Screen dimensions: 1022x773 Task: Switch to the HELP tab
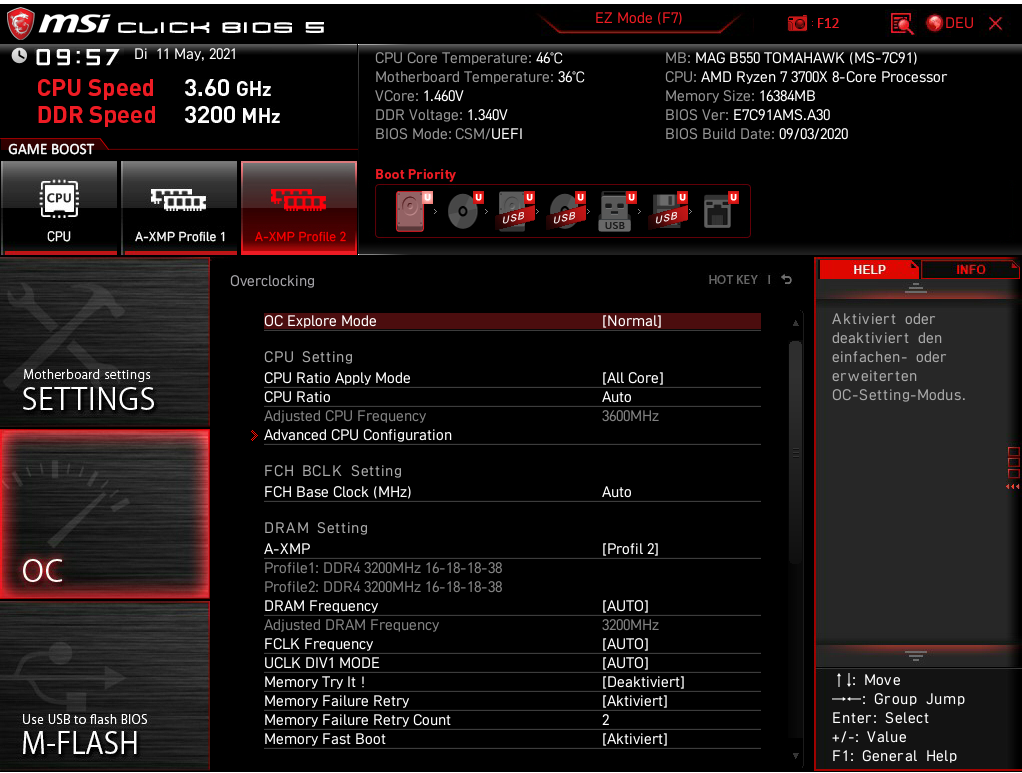click(869, 270)
